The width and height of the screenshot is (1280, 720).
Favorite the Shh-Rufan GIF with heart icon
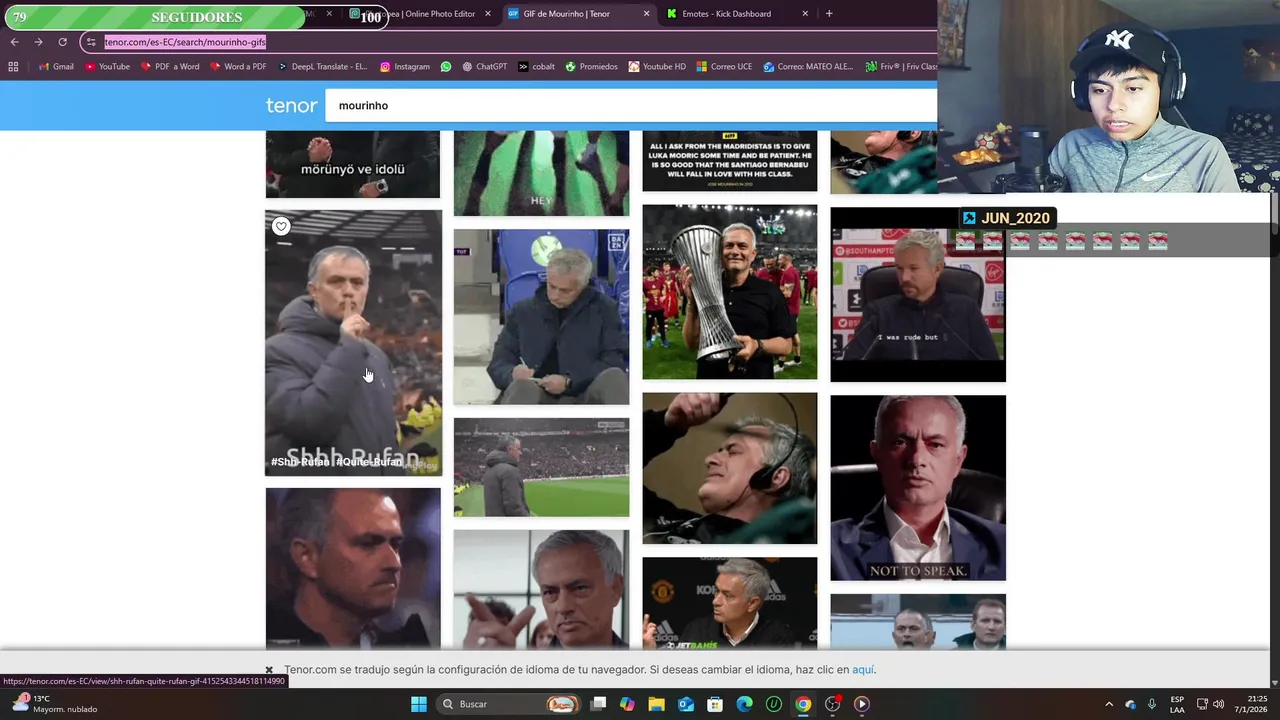281,226
